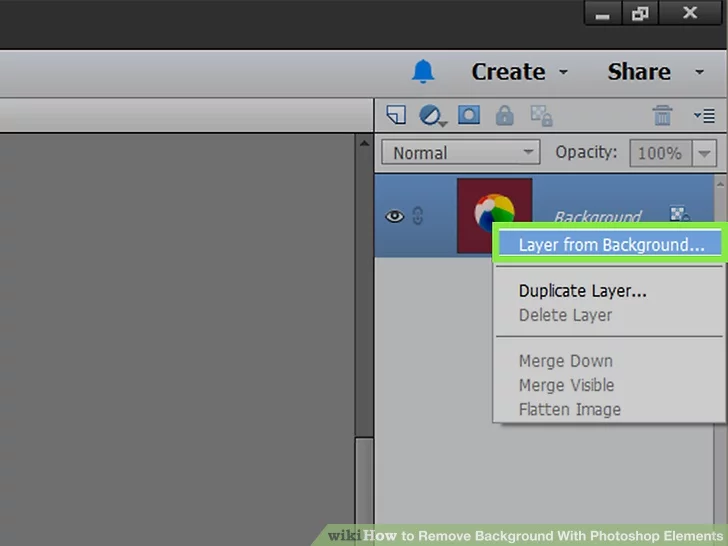Minimize the application window

click(603, 13)
